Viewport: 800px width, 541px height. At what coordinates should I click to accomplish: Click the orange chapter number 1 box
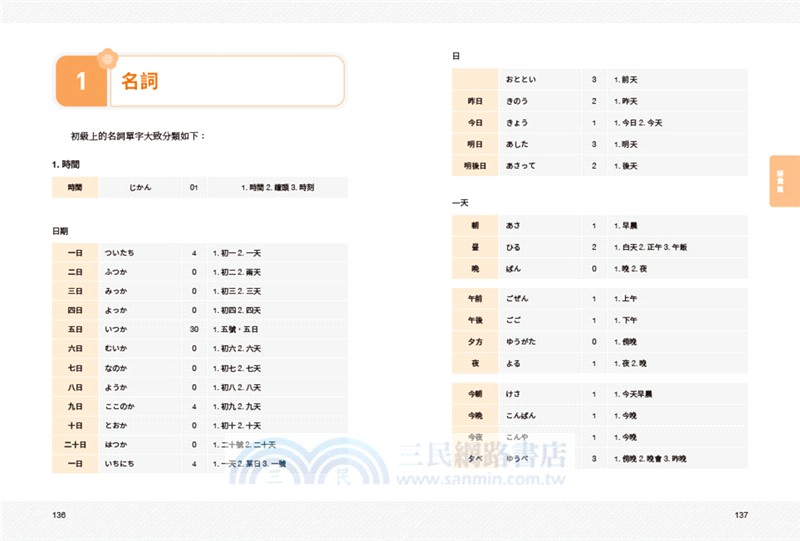[x=81, y=81]
